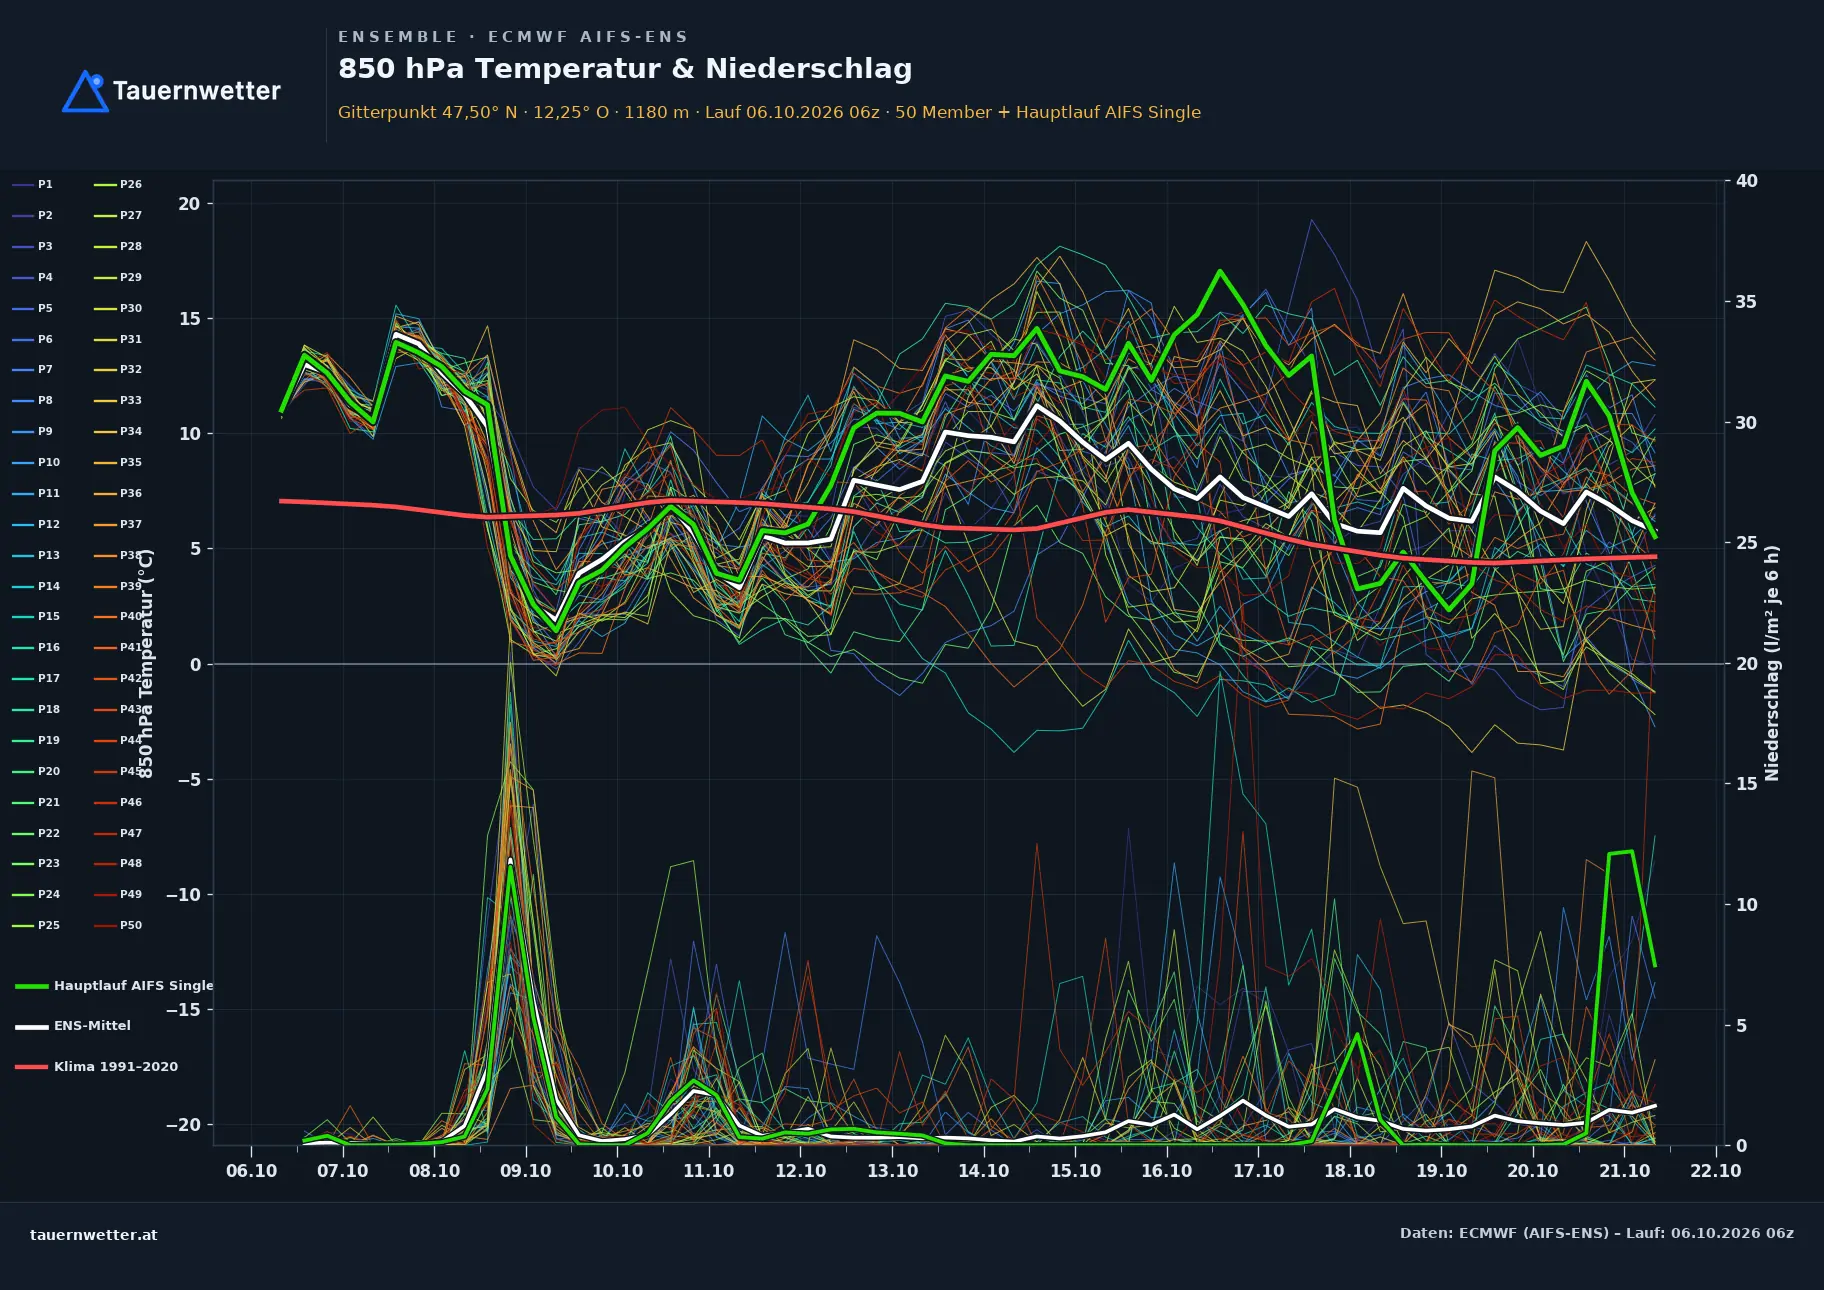Select legend entry P1
Screen dimensions: 1824x1290
pos(33,184)
